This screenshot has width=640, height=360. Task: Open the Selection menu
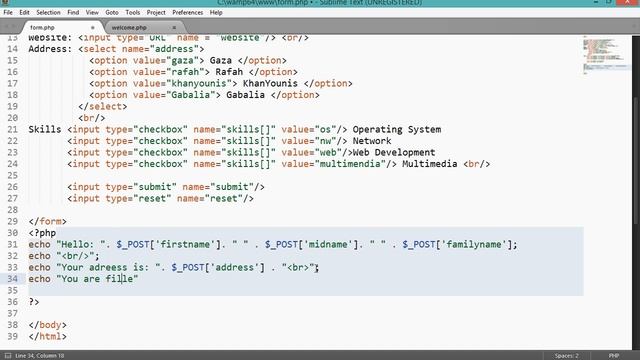click(48, 13)
